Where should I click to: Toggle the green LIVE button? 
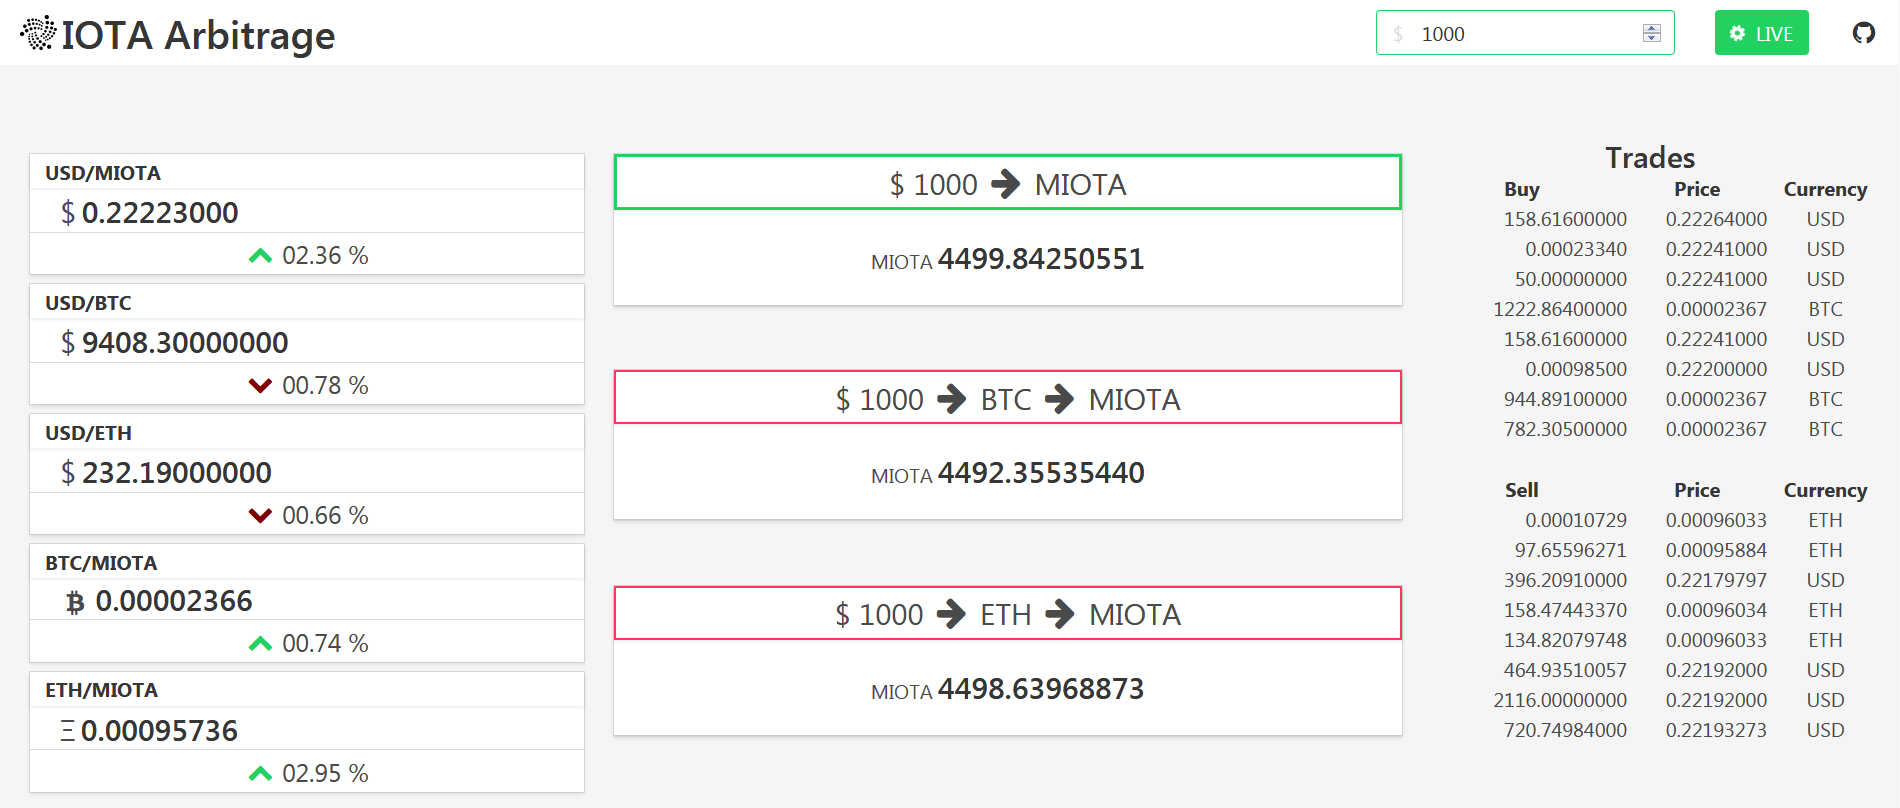click(1762, 33)
